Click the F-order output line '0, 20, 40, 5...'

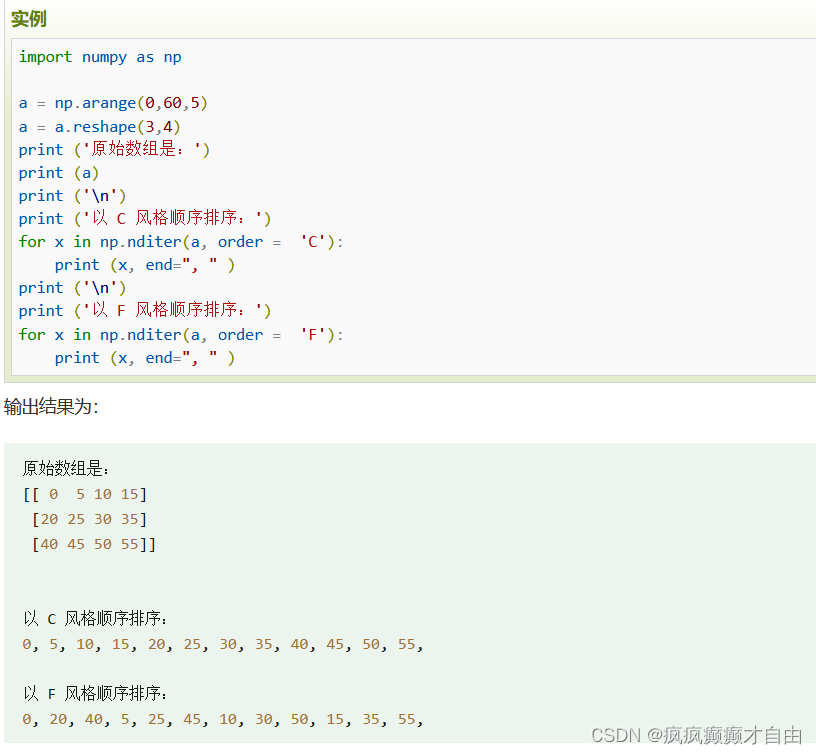click(x=223, y=719)
